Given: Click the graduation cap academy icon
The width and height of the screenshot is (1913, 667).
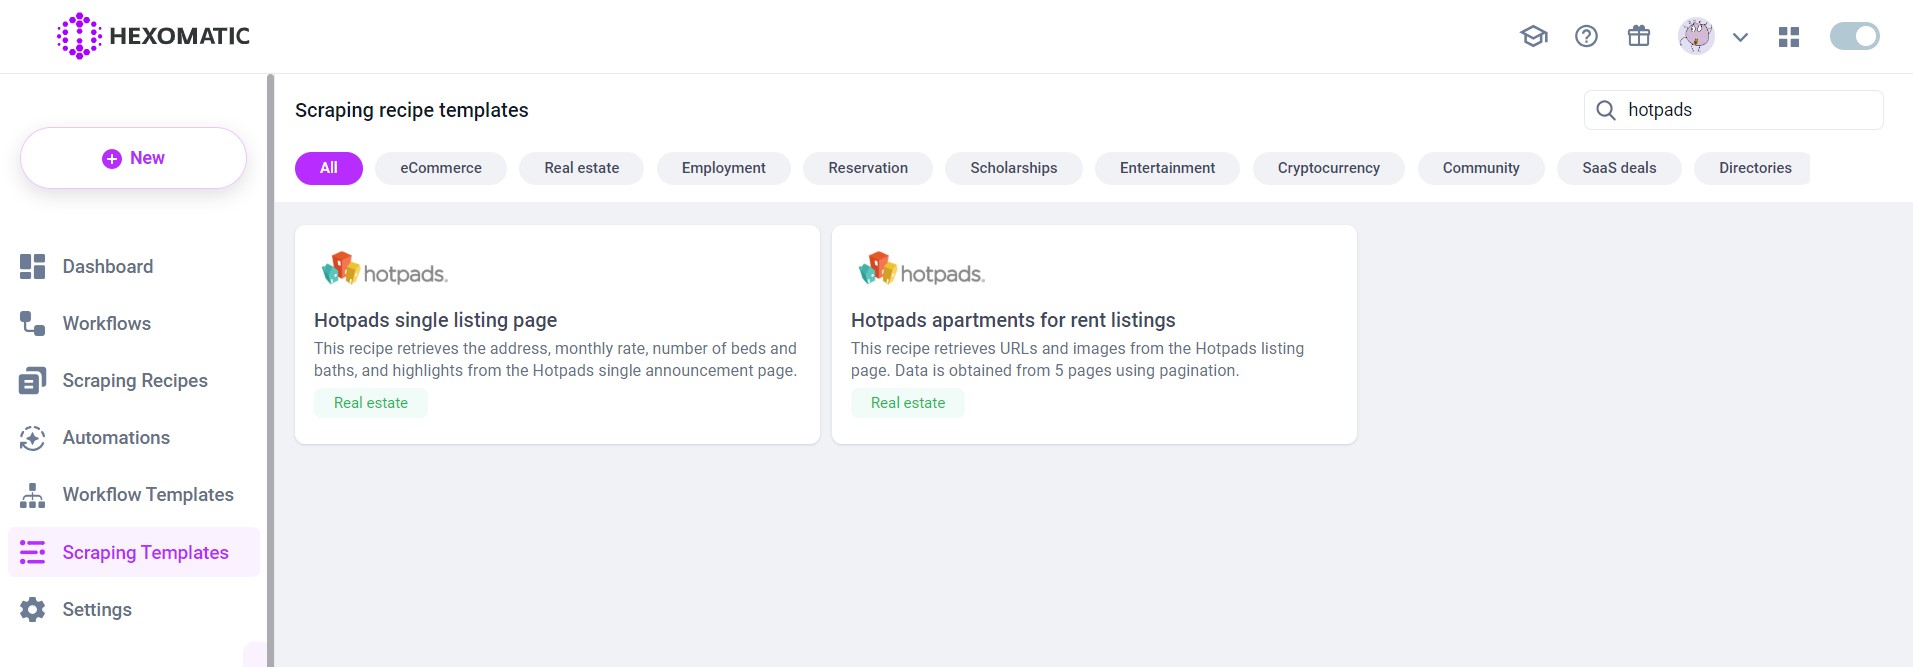Looking at the screenshot, I should (x=1533, y=37).
